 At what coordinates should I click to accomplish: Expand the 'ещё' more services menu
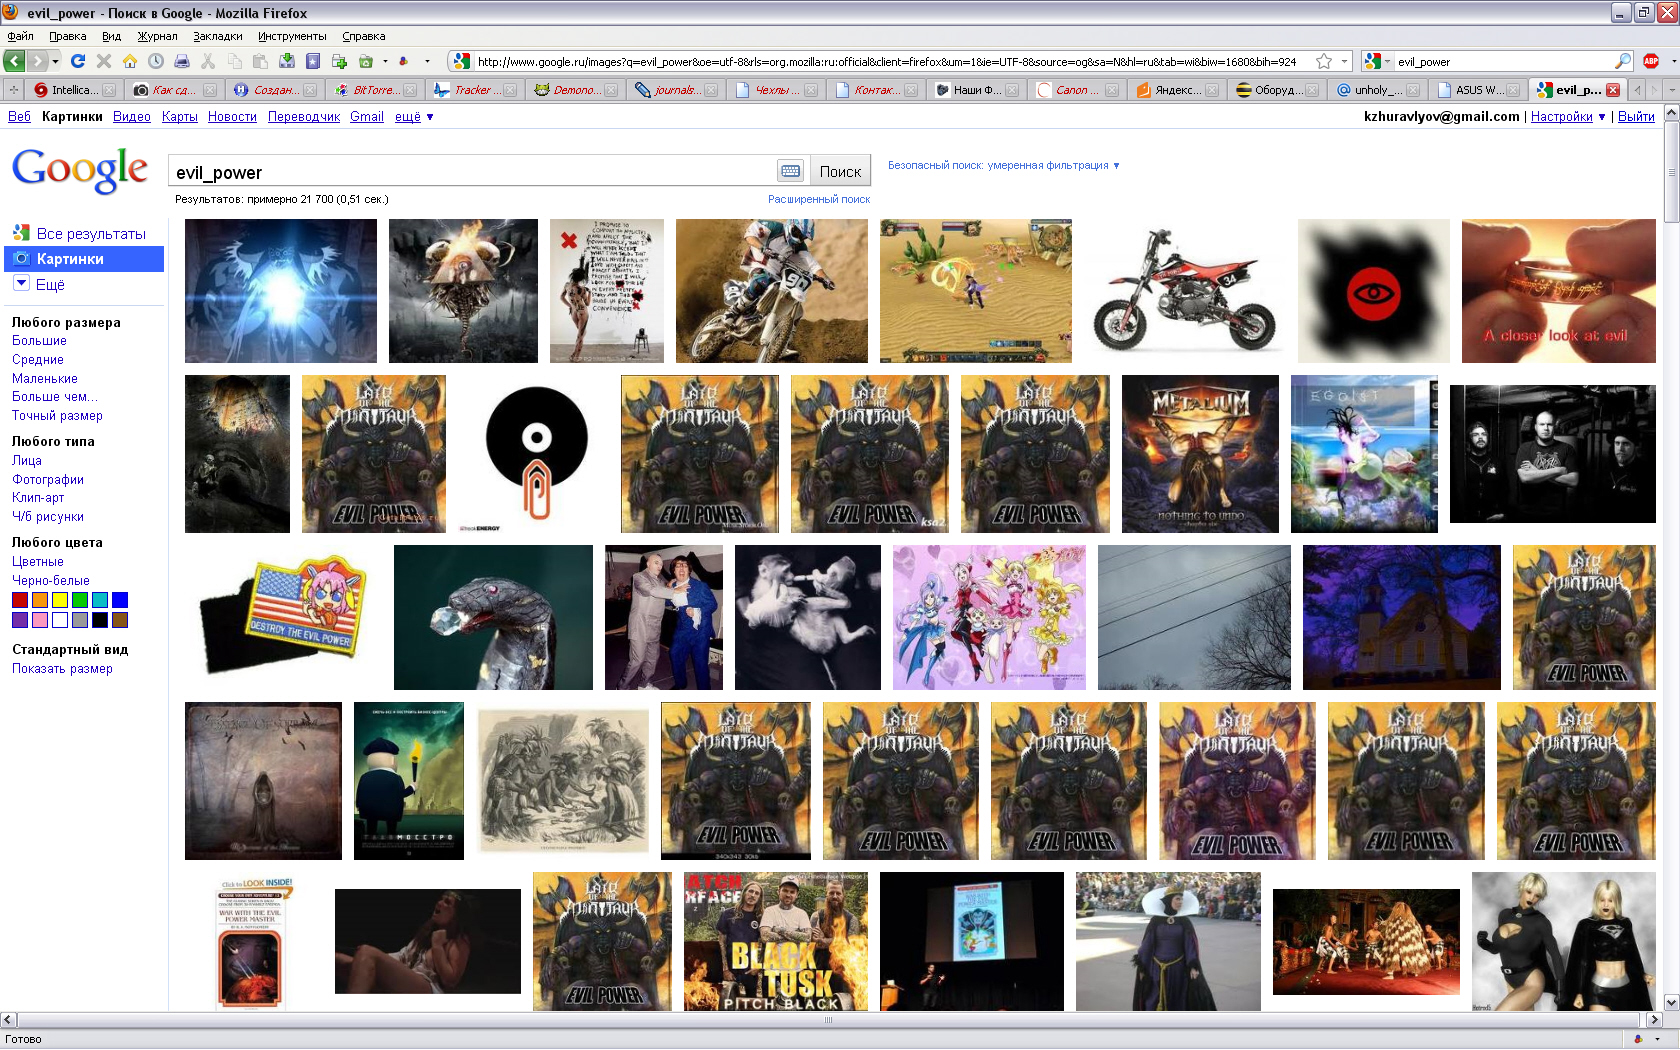414,117
